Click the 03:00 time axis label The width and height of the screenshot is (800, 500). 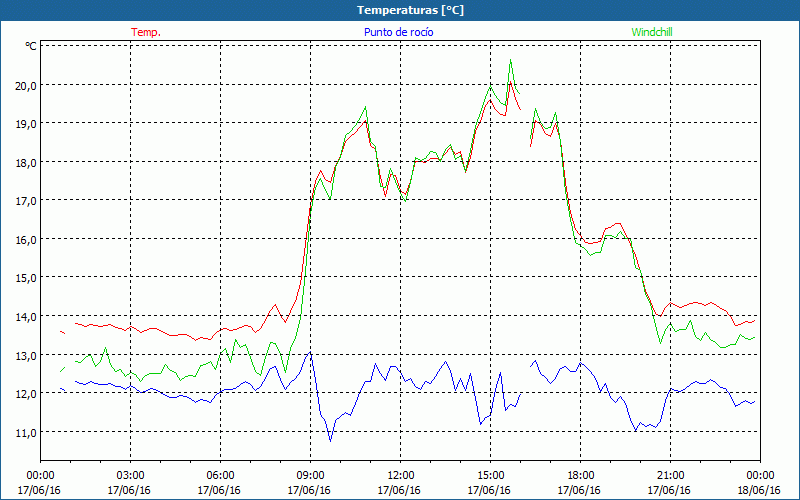pos(131,475)
